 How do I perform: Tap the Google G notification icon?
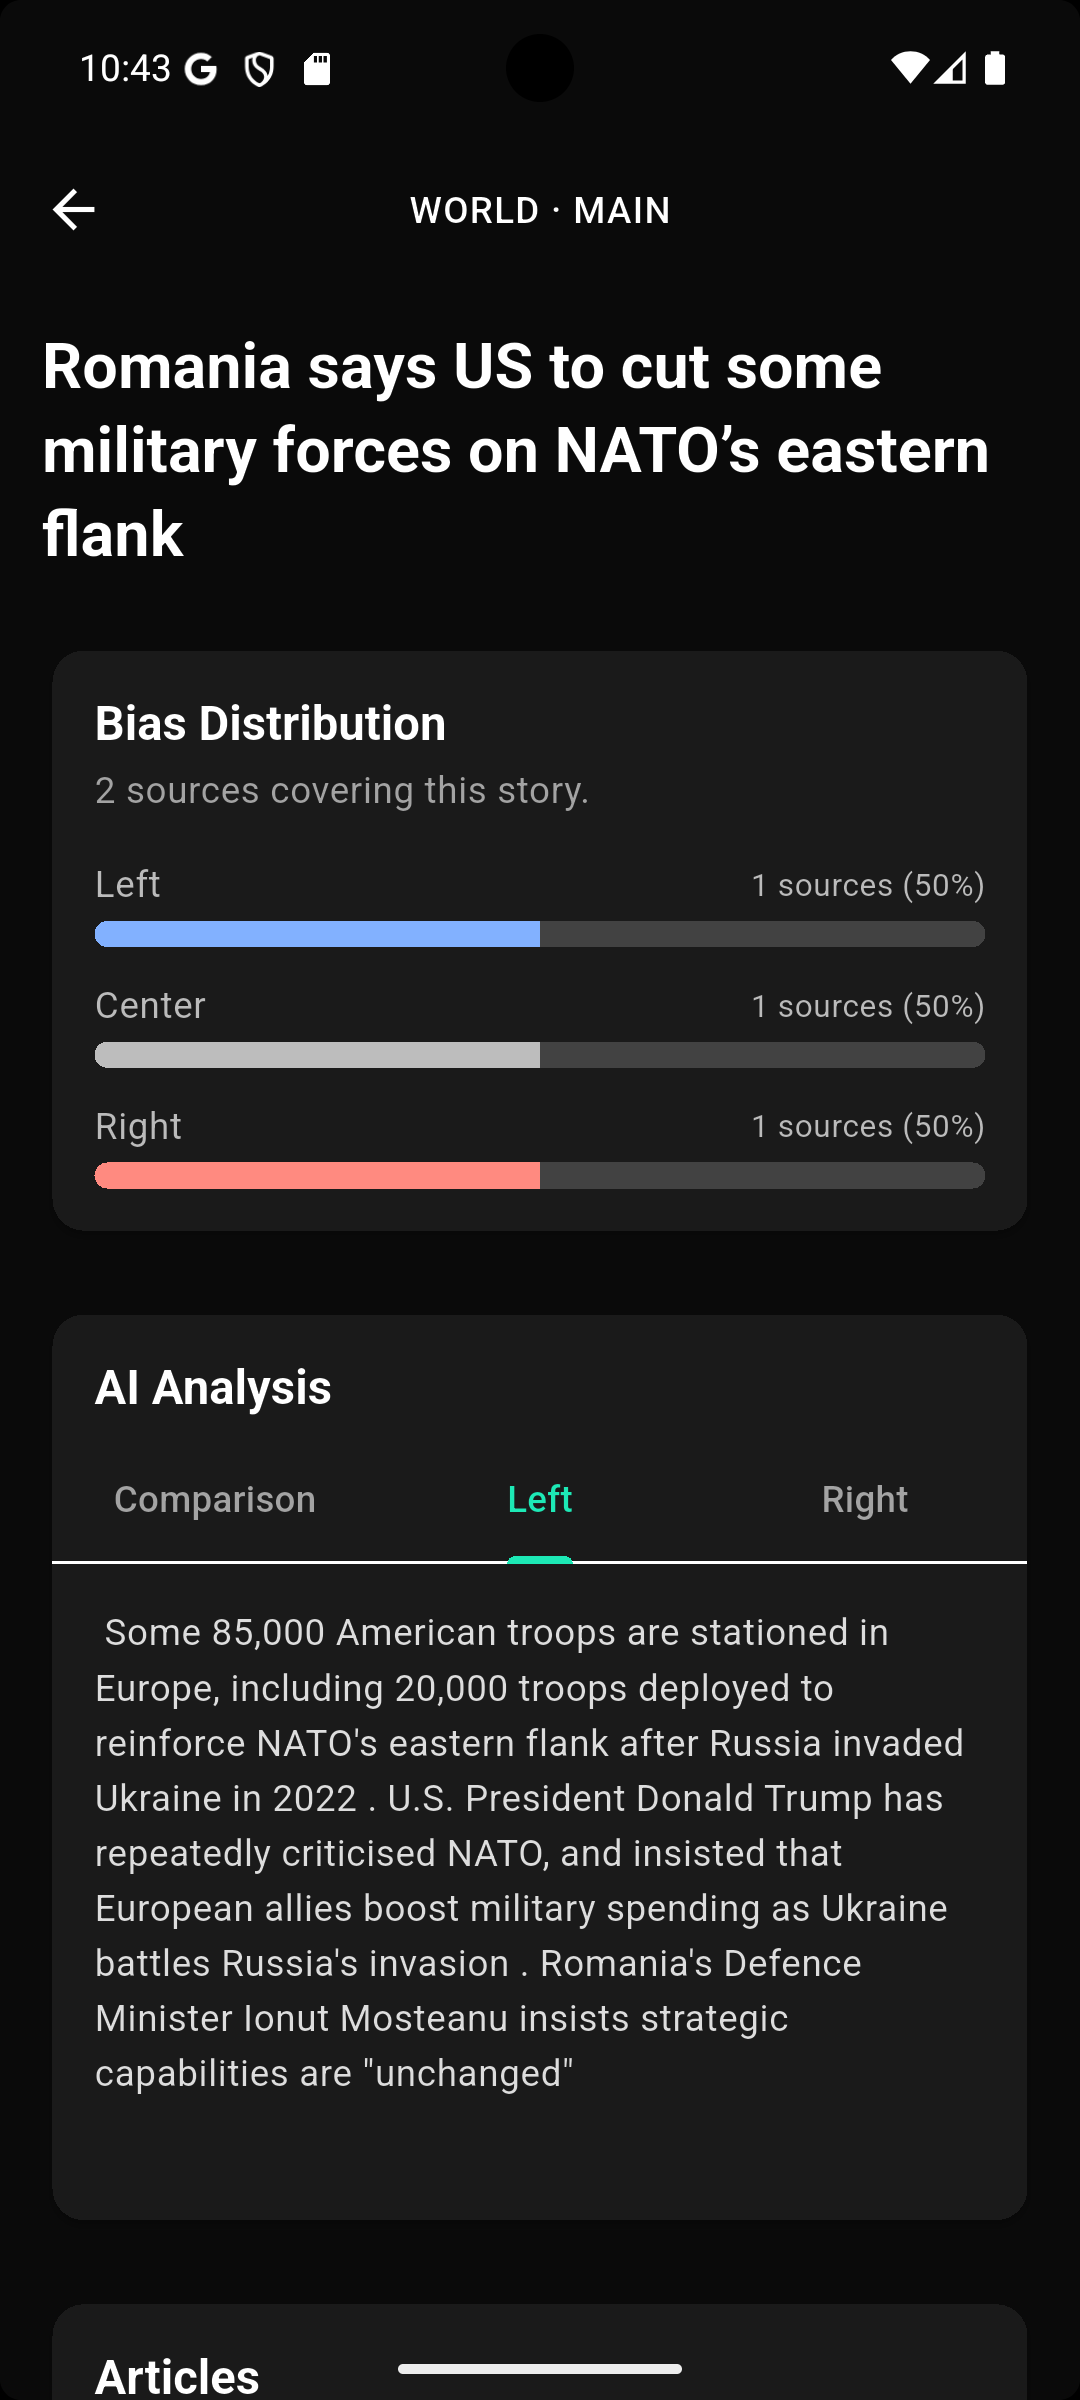(198, 68)
